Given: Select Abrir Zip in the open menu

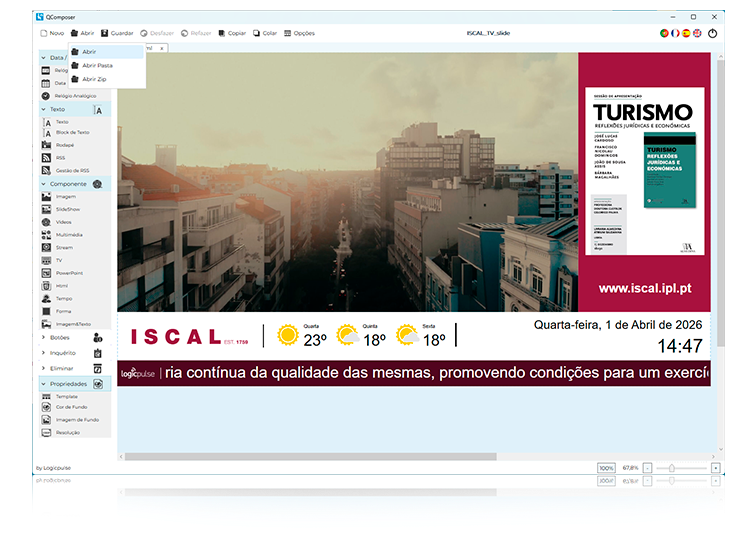Looking at the screenshot, I should (x=94, y=79).
